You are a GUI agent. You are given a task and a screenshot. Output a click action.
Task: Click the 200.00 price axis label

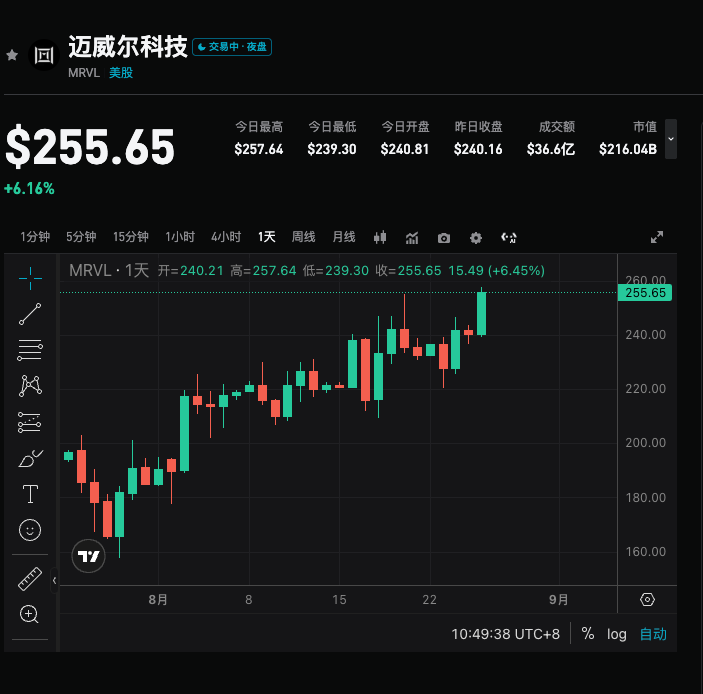(x=646, y=442)
